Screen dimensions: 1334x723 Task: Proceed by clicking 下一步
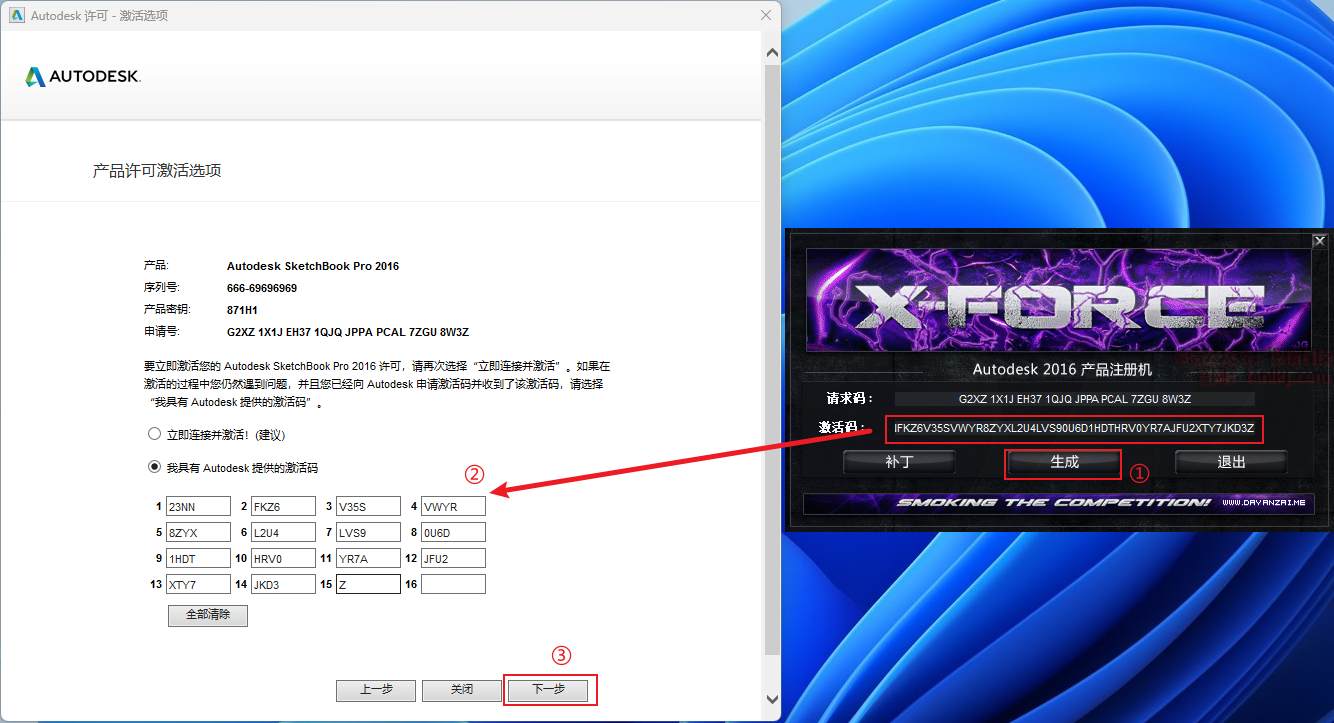tap(548, 690)
